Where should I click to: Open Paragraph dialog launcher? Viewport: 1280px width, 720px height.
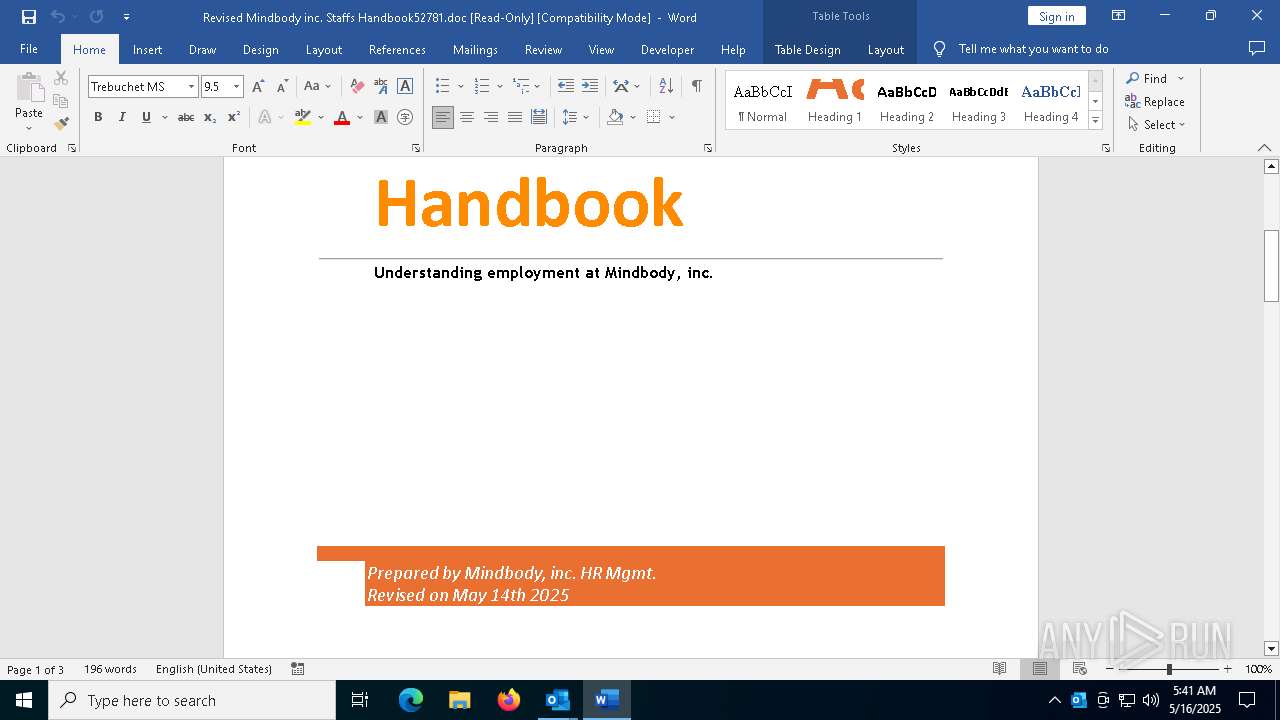(x=708, y=148)
